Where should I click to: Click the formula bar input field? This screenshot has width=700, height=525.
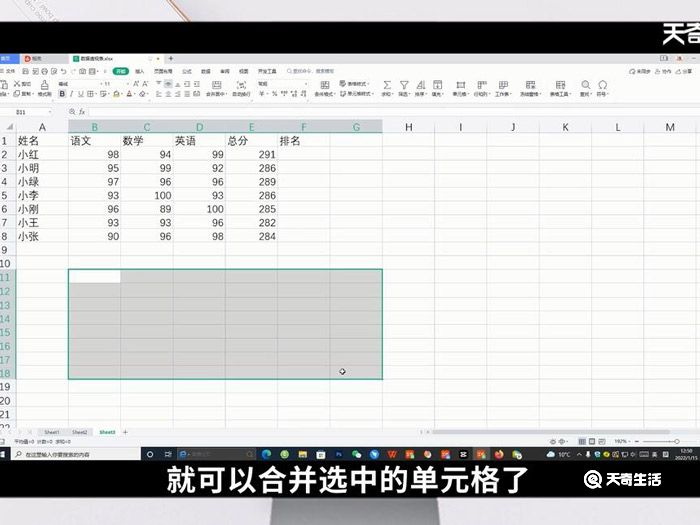coord(393,112)
